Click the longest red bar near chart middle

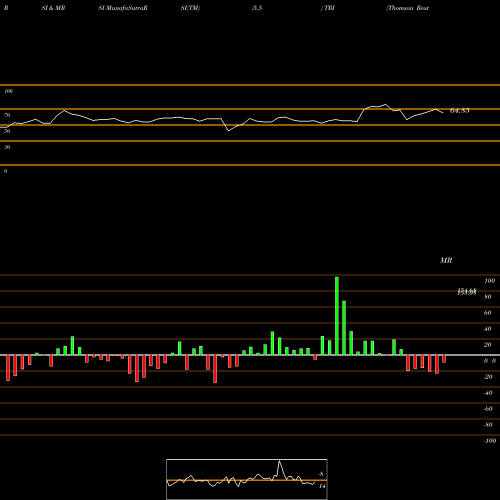[x=215, y=369]
